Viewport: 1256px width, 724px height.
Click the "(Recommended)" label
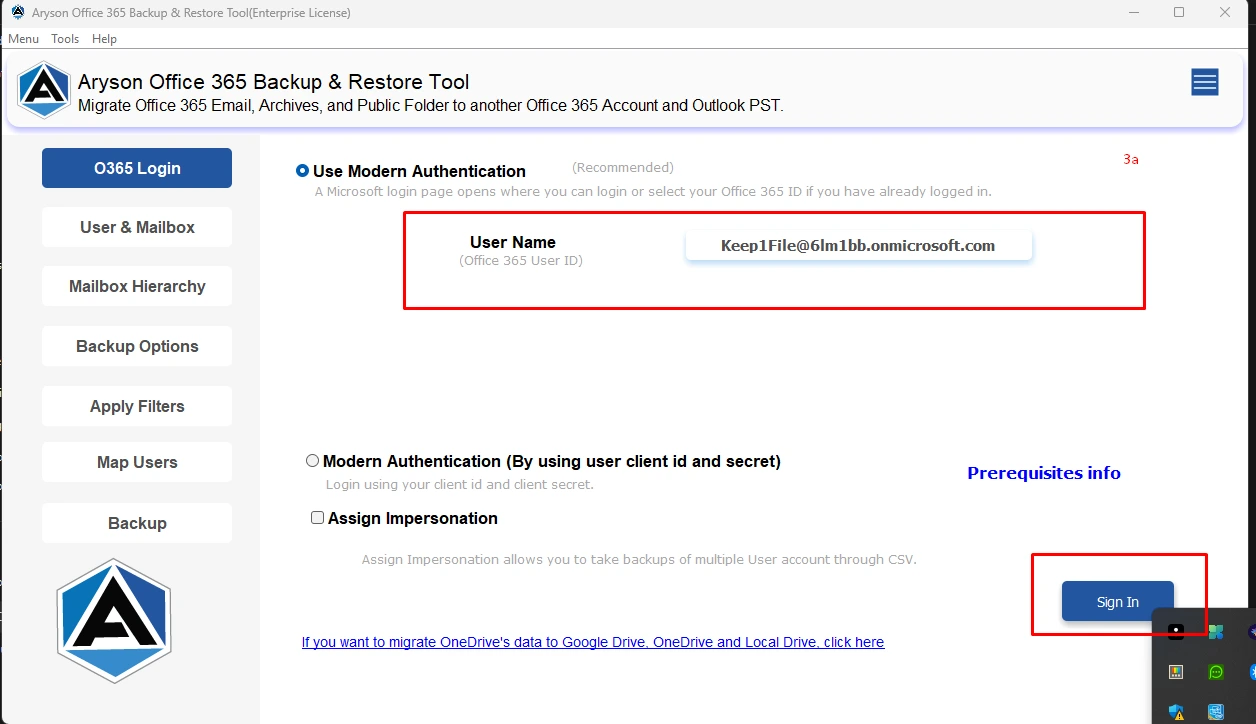(623, 167)
